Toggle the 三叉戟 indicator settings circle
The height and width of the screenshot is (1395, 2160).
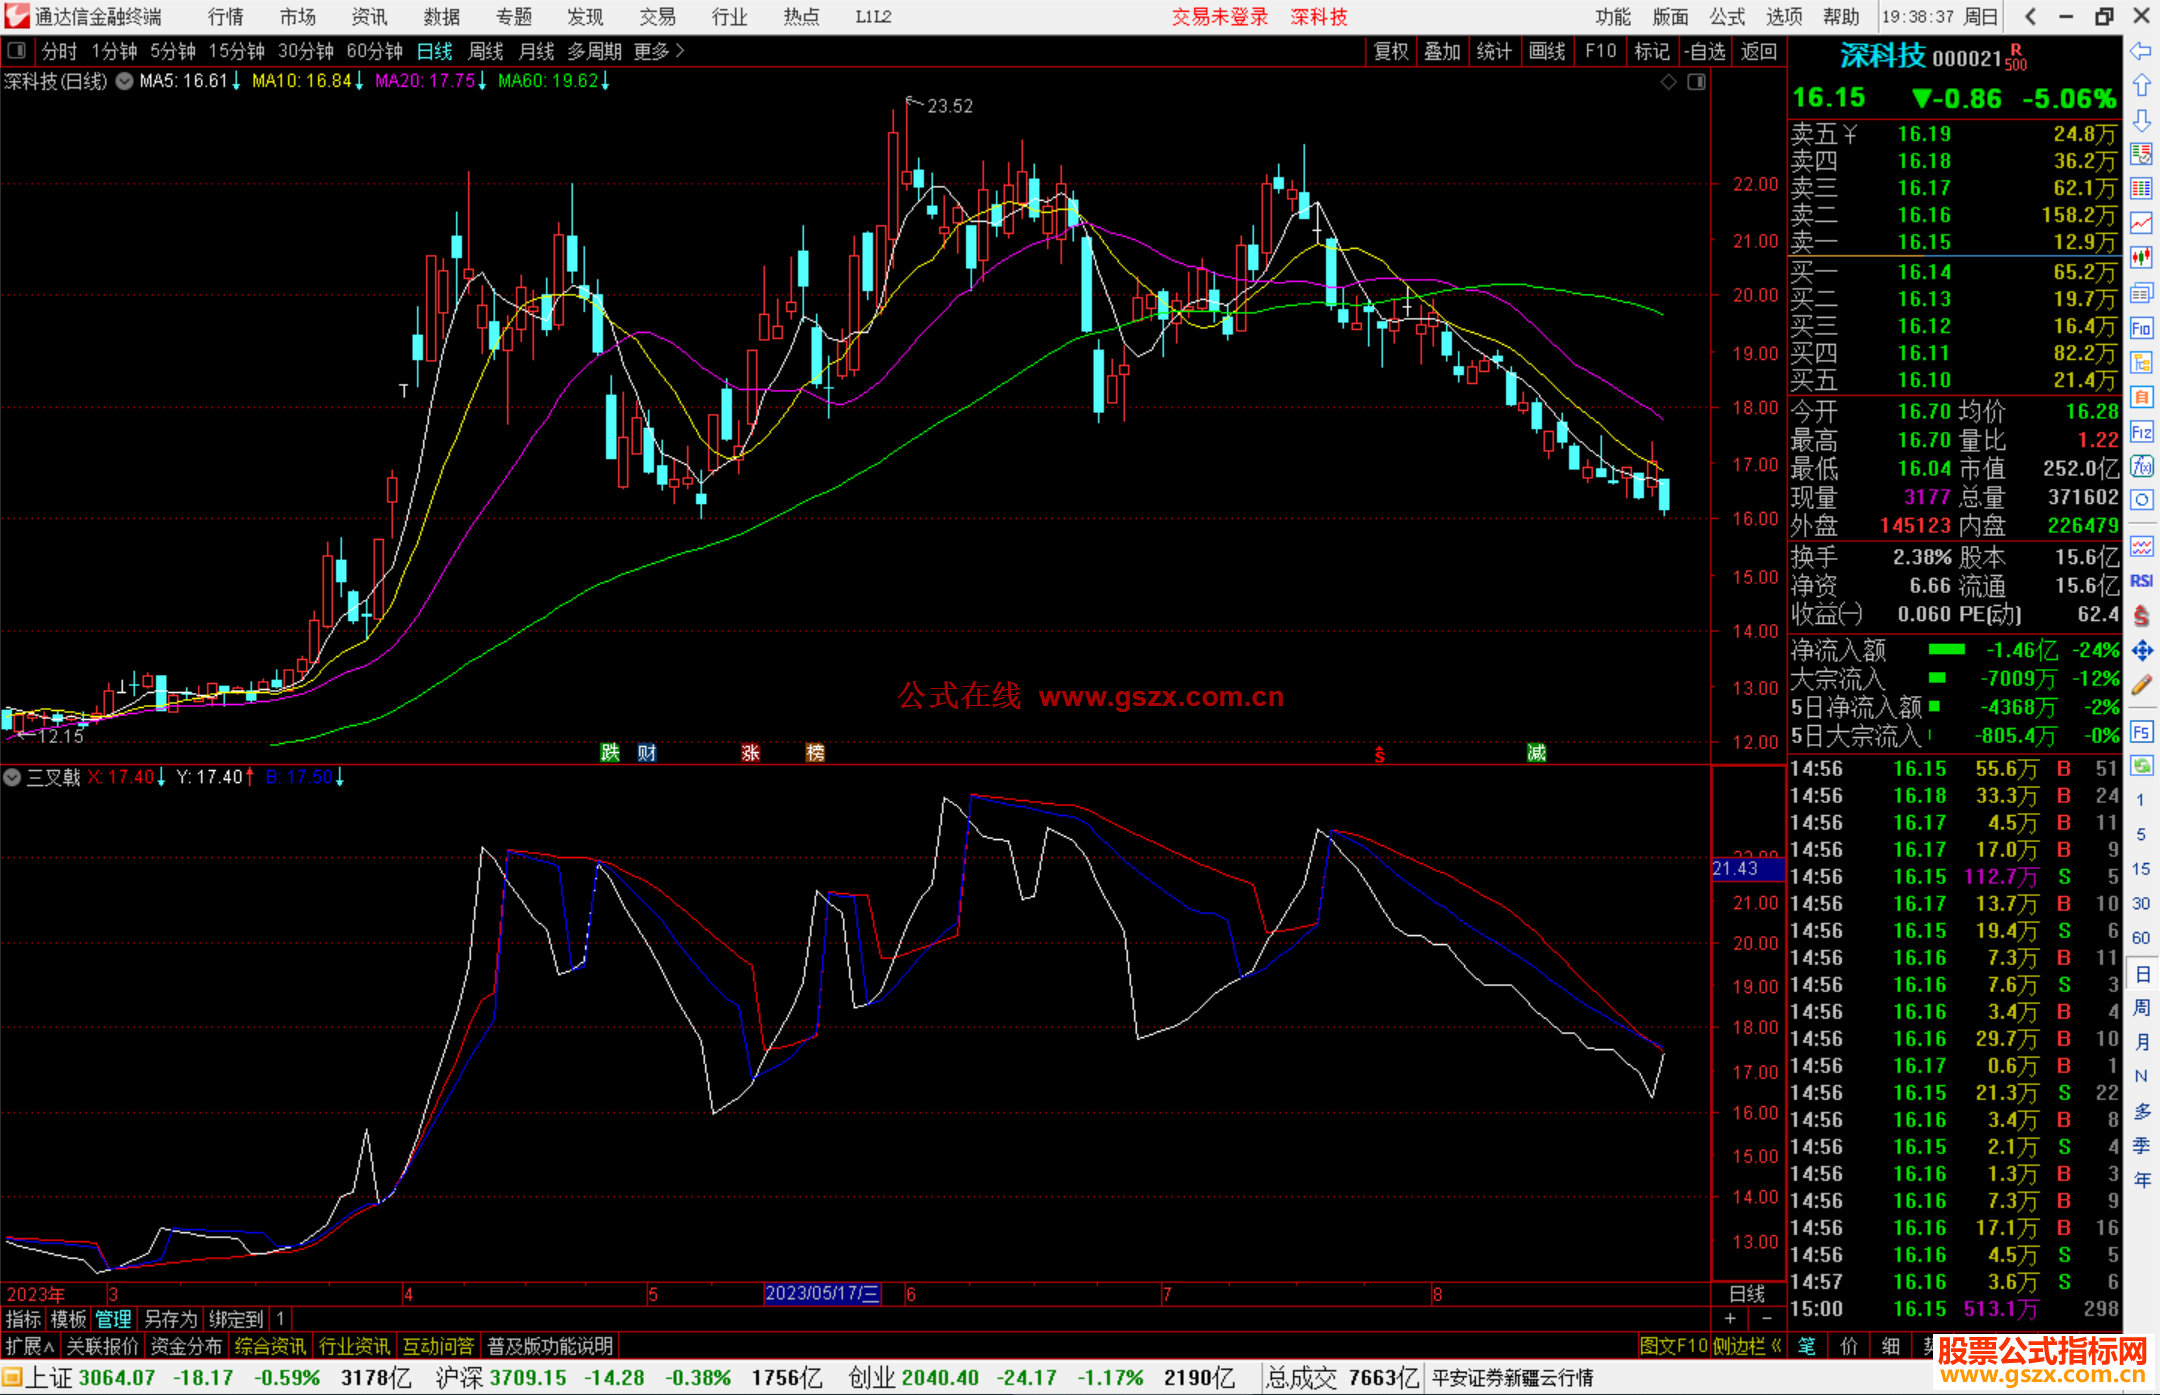12,777
